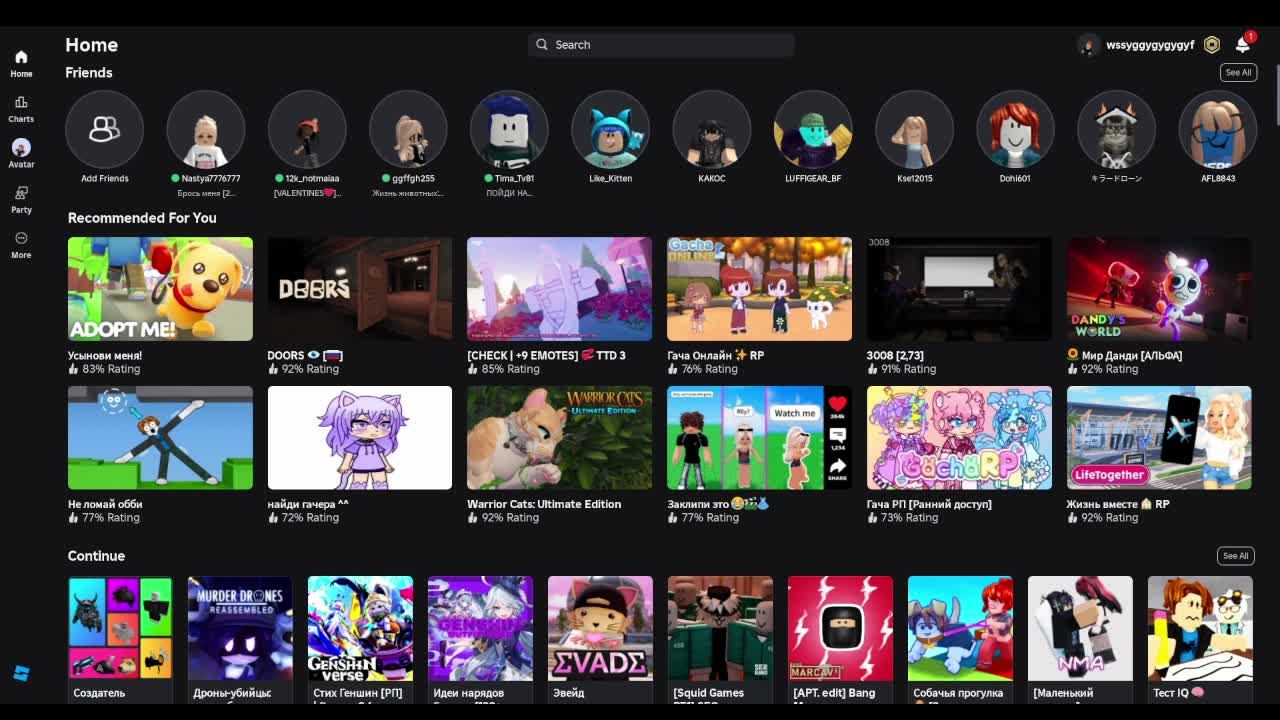Open friend Nastya7776777 avatar
Image resolution: width=1280 pixels, height=720 pixels.
206,129
